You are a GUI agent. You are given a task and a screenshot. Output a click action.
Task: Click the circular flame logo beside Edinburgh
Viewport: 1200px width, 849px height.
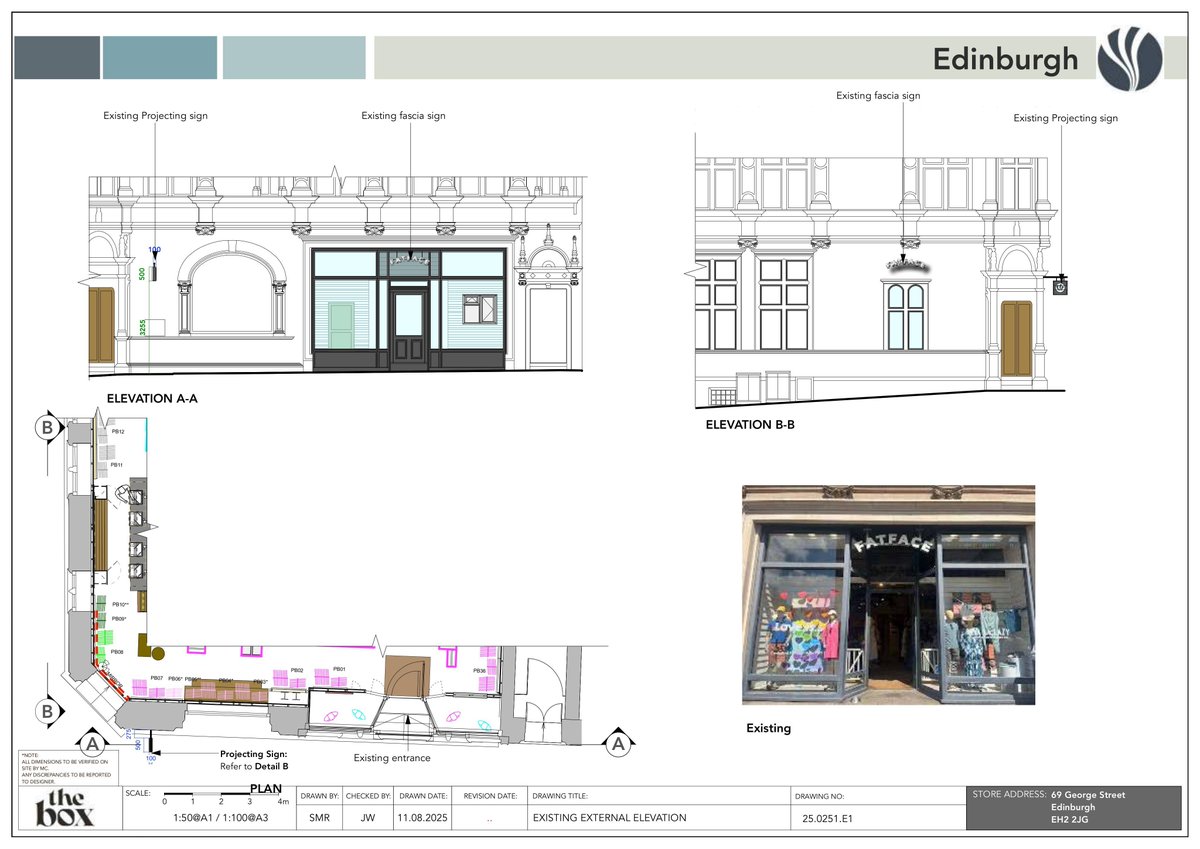1130,58
